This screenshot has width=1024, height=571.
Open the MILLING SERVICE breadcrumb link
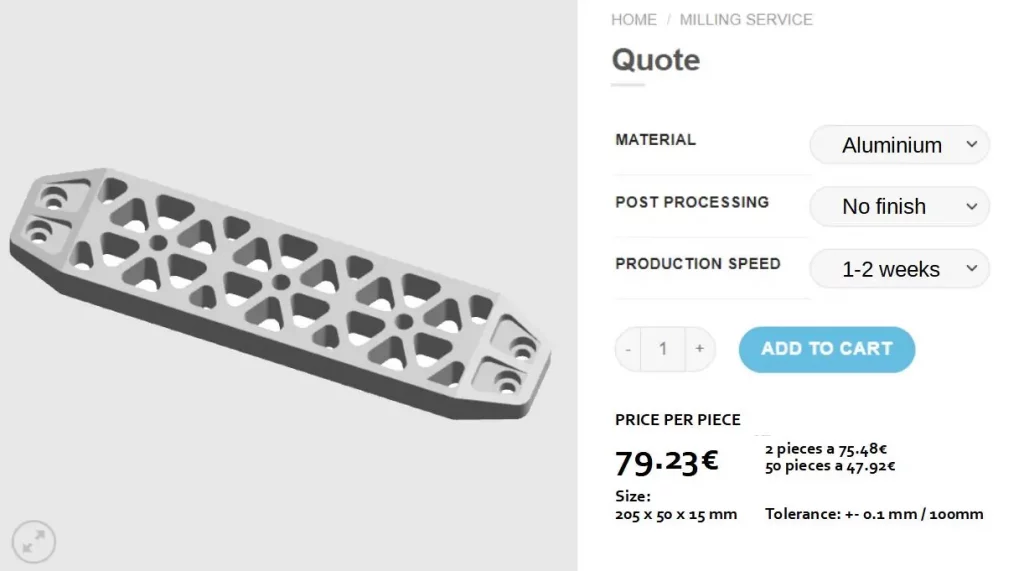click(746, 20)
